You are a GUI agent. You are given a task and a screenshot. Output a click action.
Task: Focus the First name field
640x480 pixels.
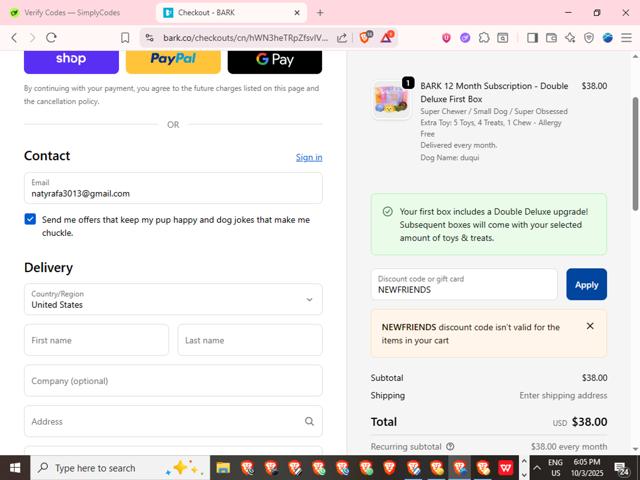(x=97, y=340)
